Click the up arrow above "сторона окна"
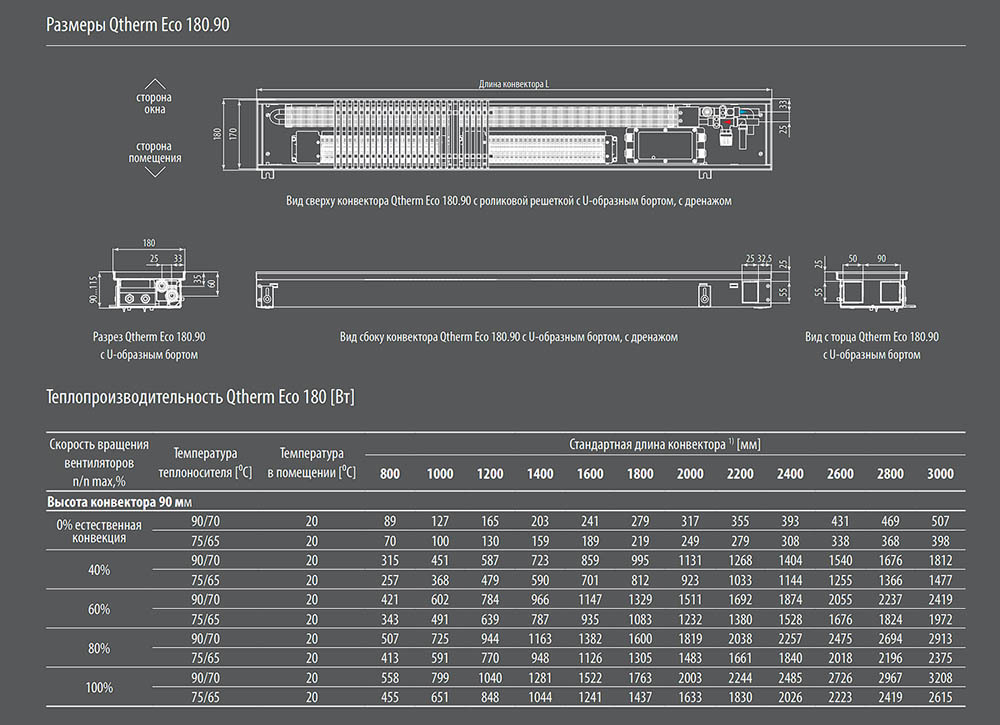 pos(155,84)
